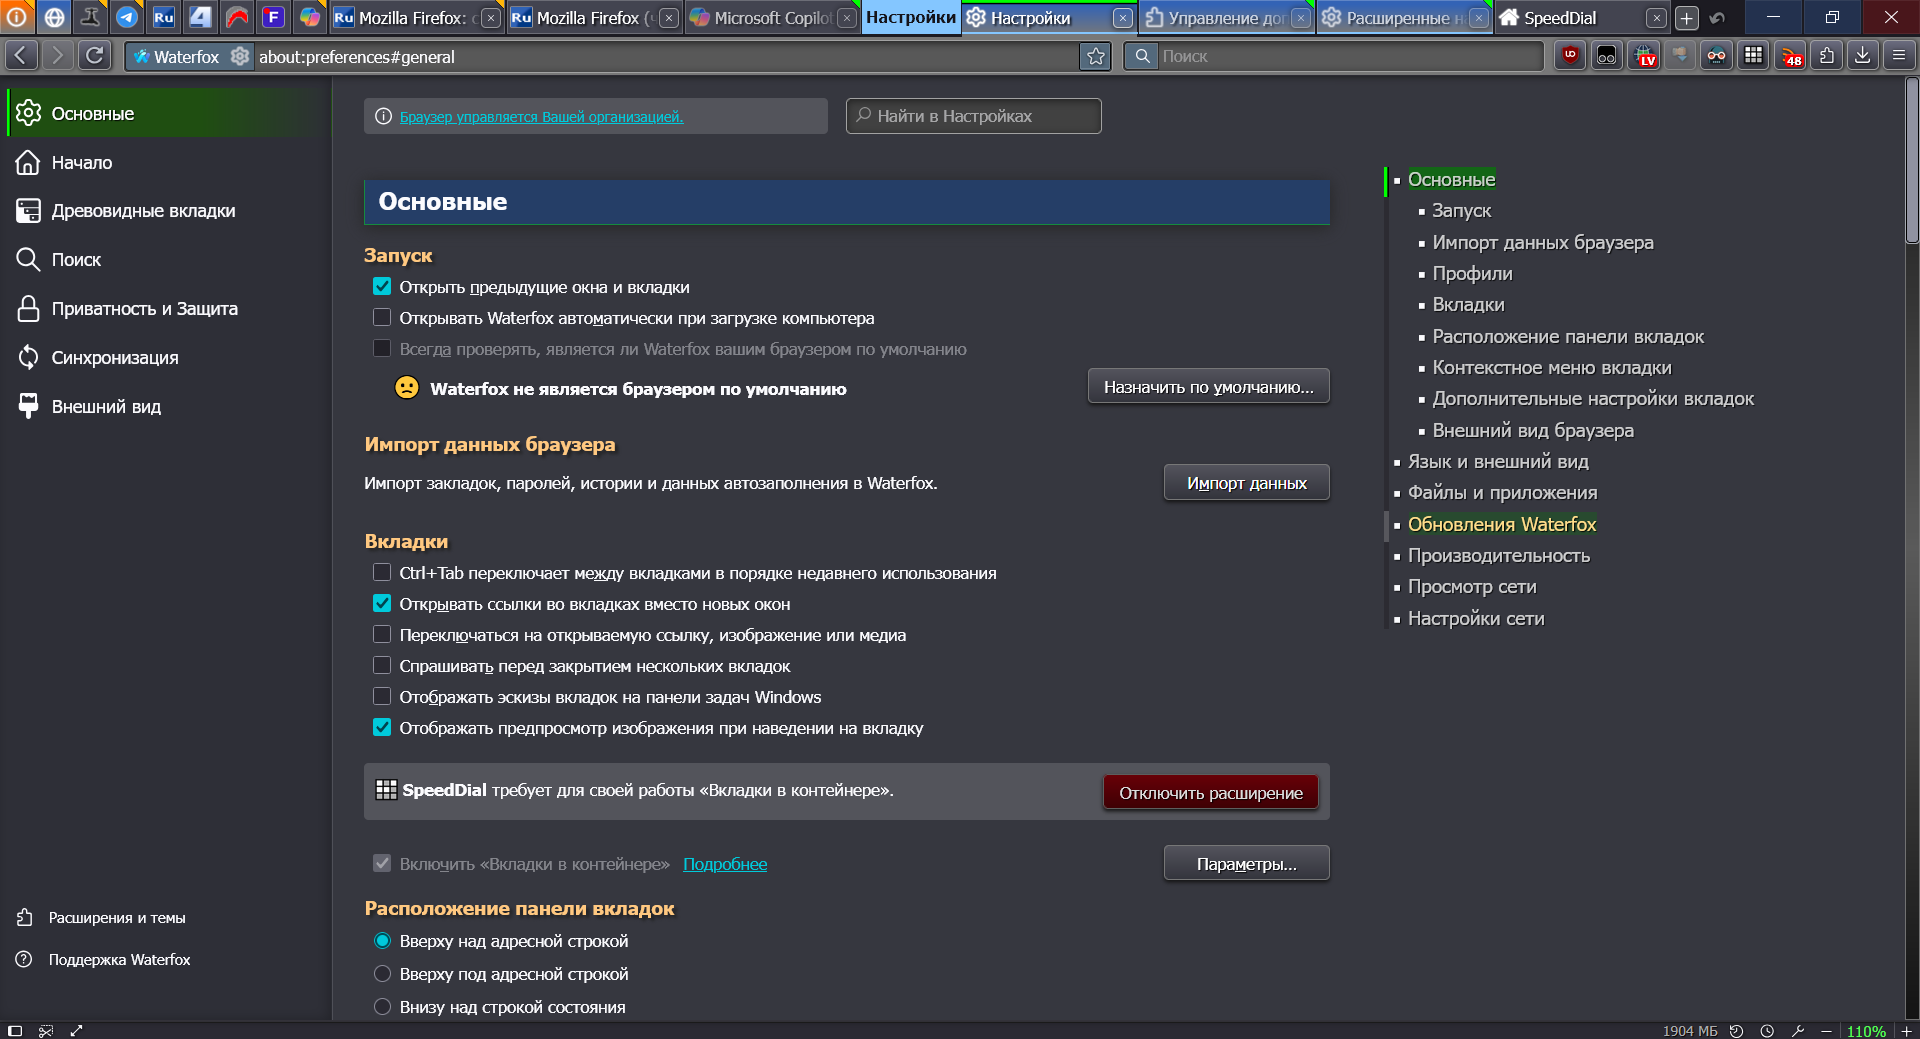
Task: Click the zoom-in plus in status bar
Action: pos(1906,1031)
